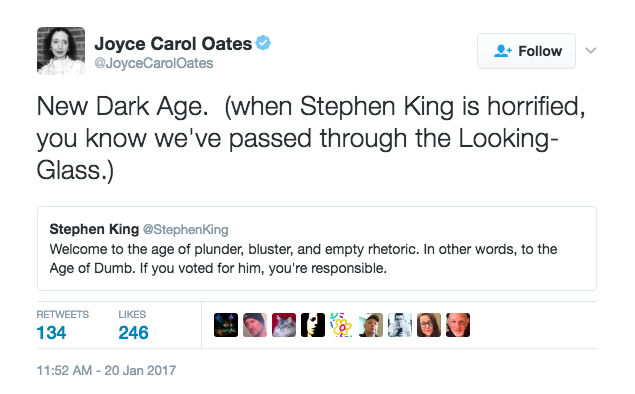This screenshot has height=394, width=635.
Task: Click the gray cat on red avatar
Action: 284,325
